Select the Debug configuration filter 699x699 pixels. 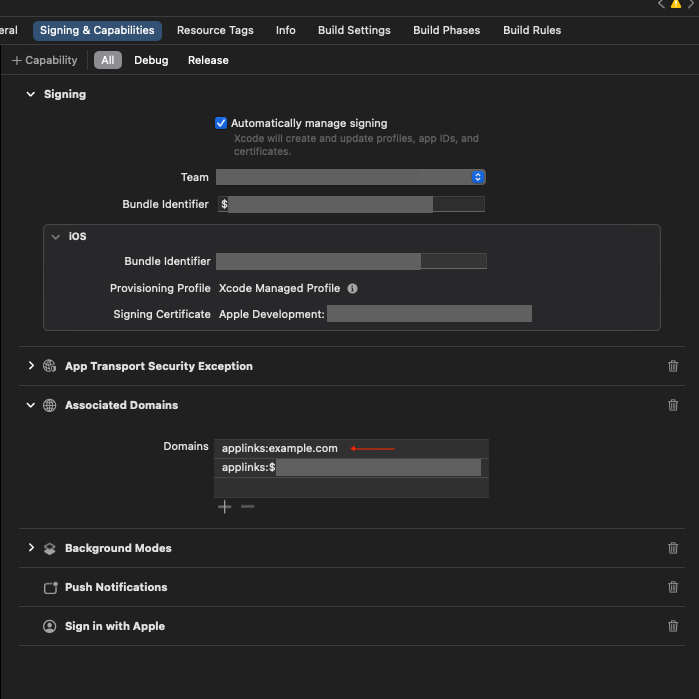coord(151,60)
